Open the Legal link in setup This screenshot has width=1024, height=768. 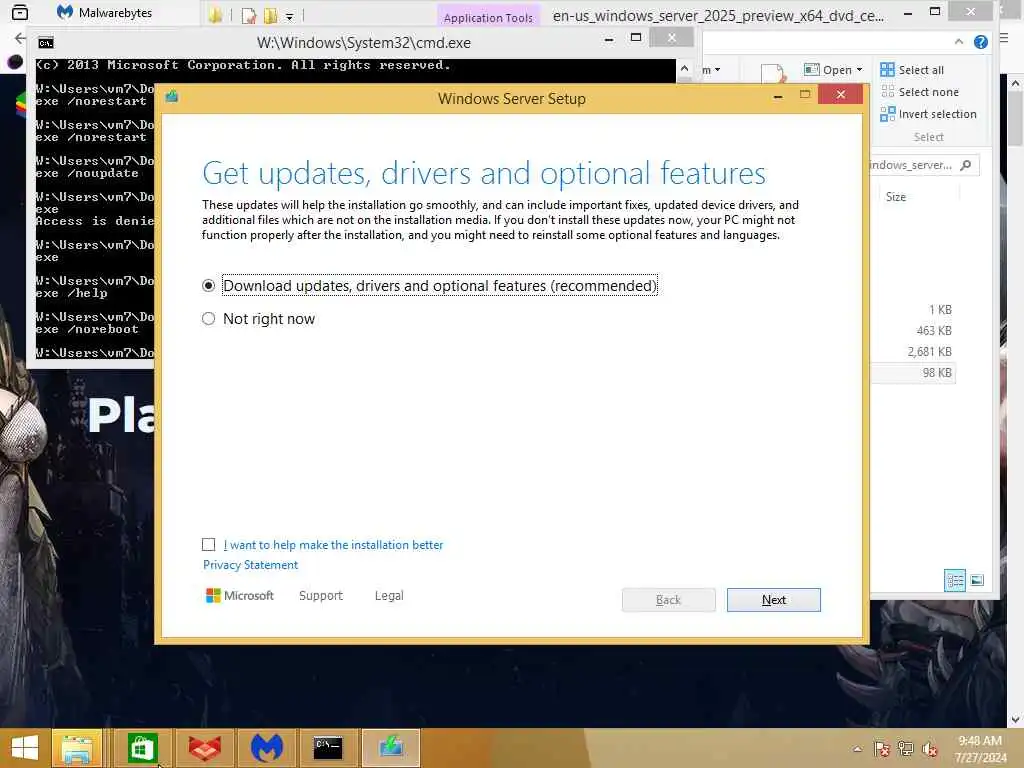389,596
